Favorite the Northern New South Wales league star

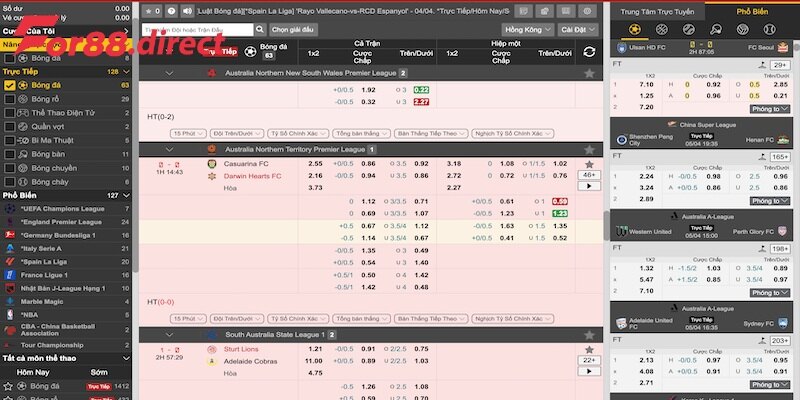coord(589,73)
